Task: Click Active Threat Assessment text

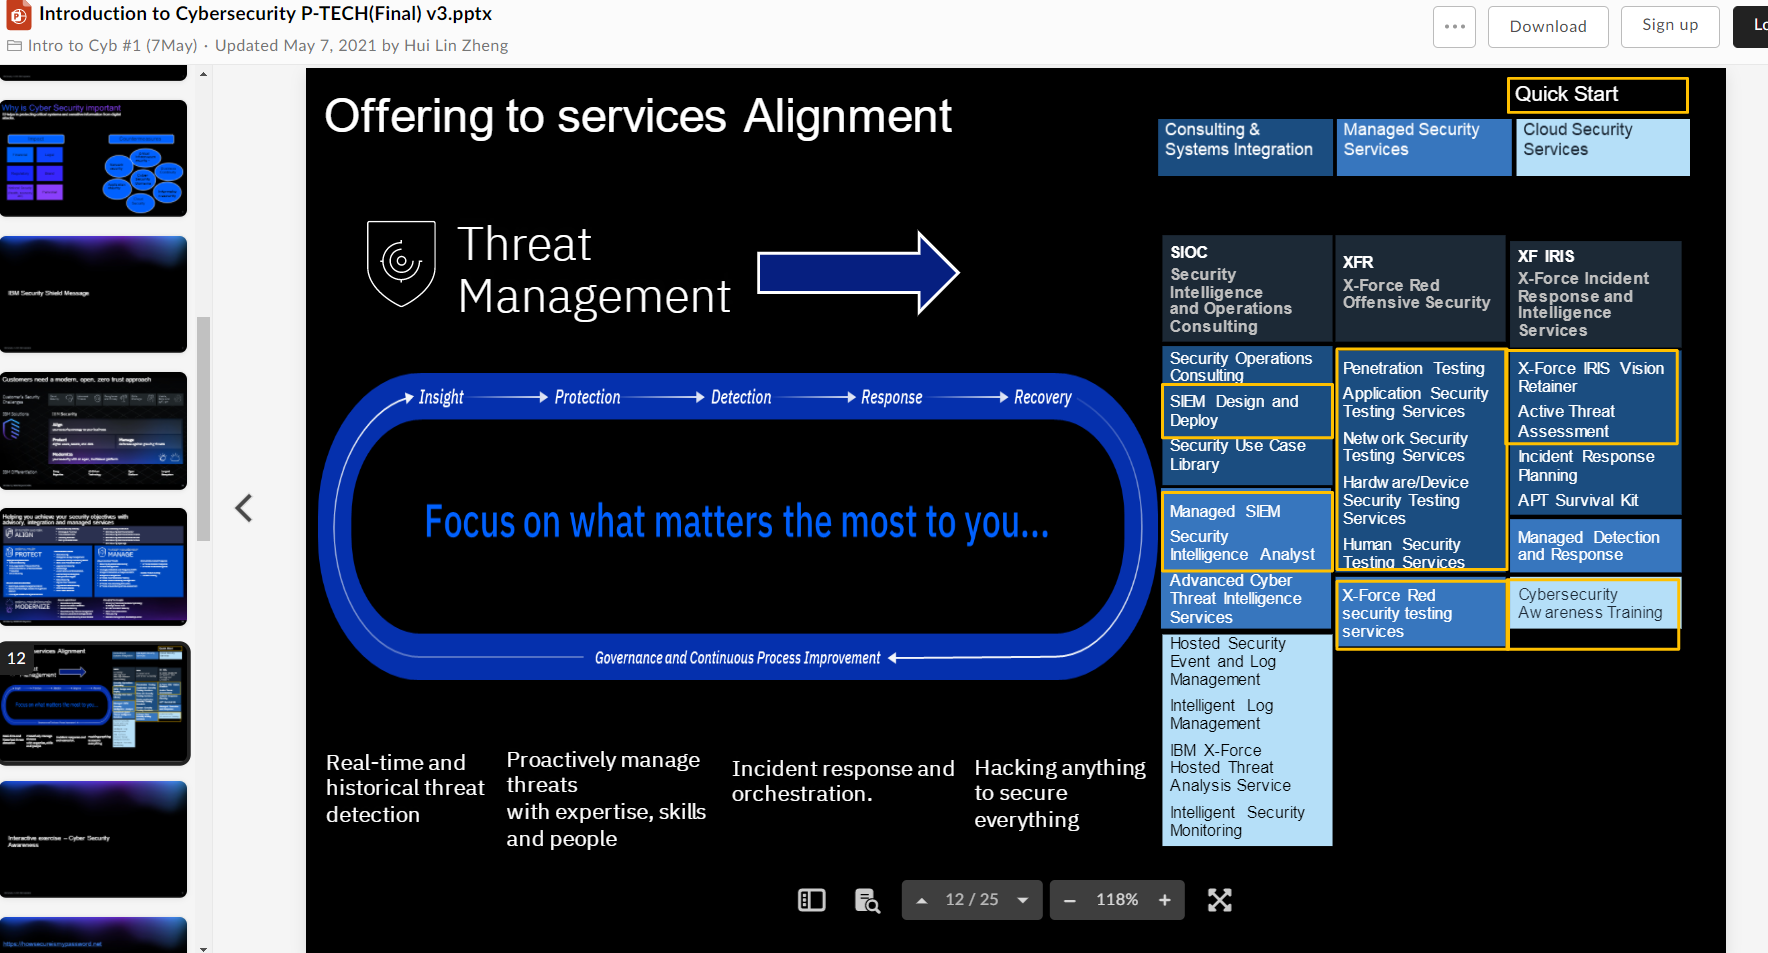Action: tap(1566, 421)
